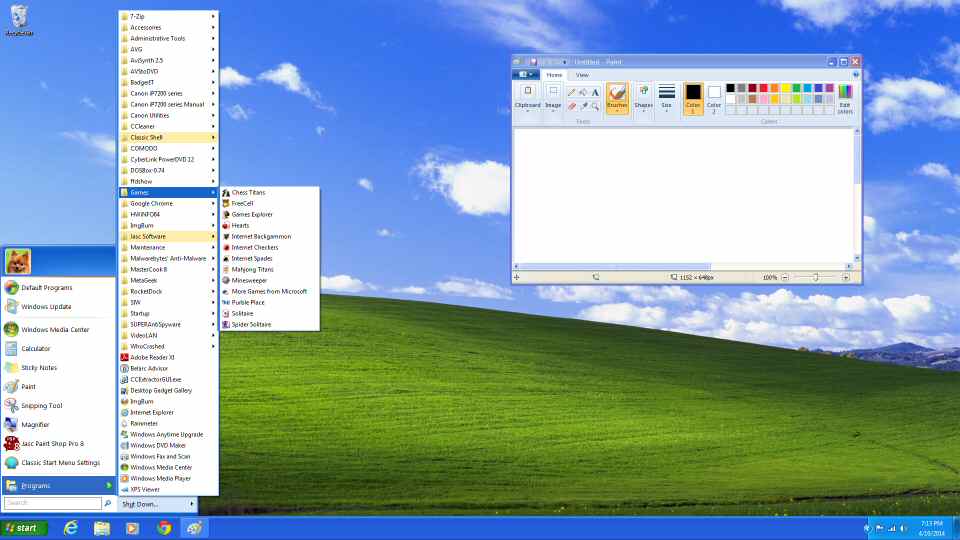960x540 pixels.
Task: Click the Image select group button
Action: point(553,98)
